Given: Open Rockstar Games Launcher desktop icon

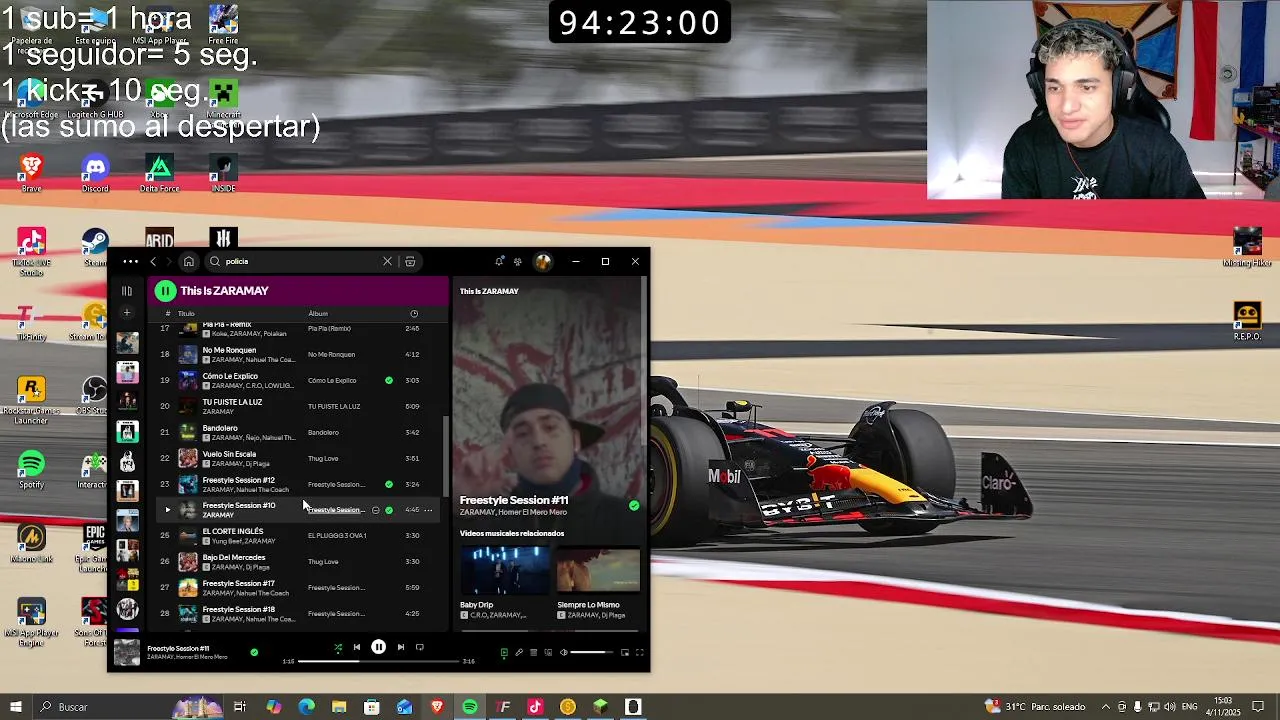Looking at the screenshot, I should pos(31,399).
